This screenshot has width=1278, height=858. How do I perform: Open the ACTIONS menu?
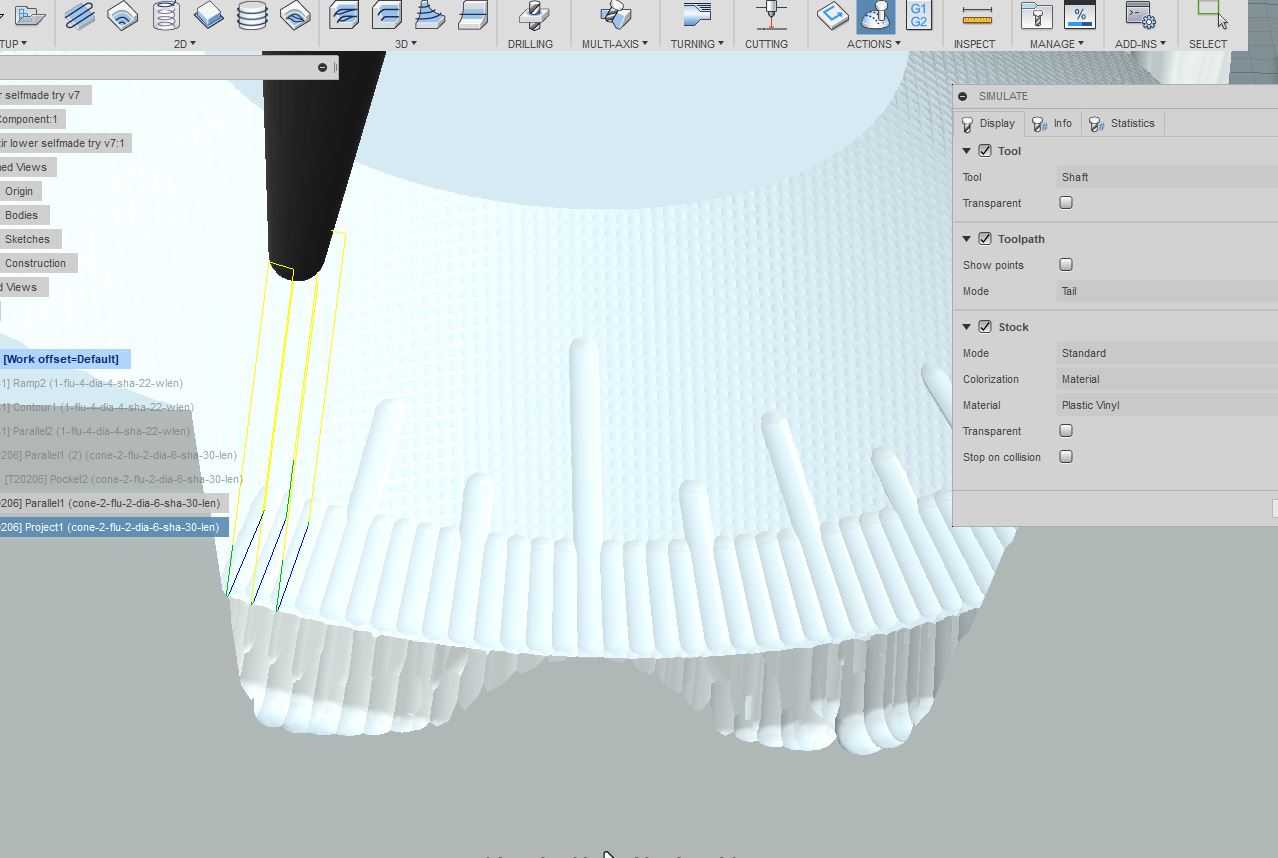point(873,44)
